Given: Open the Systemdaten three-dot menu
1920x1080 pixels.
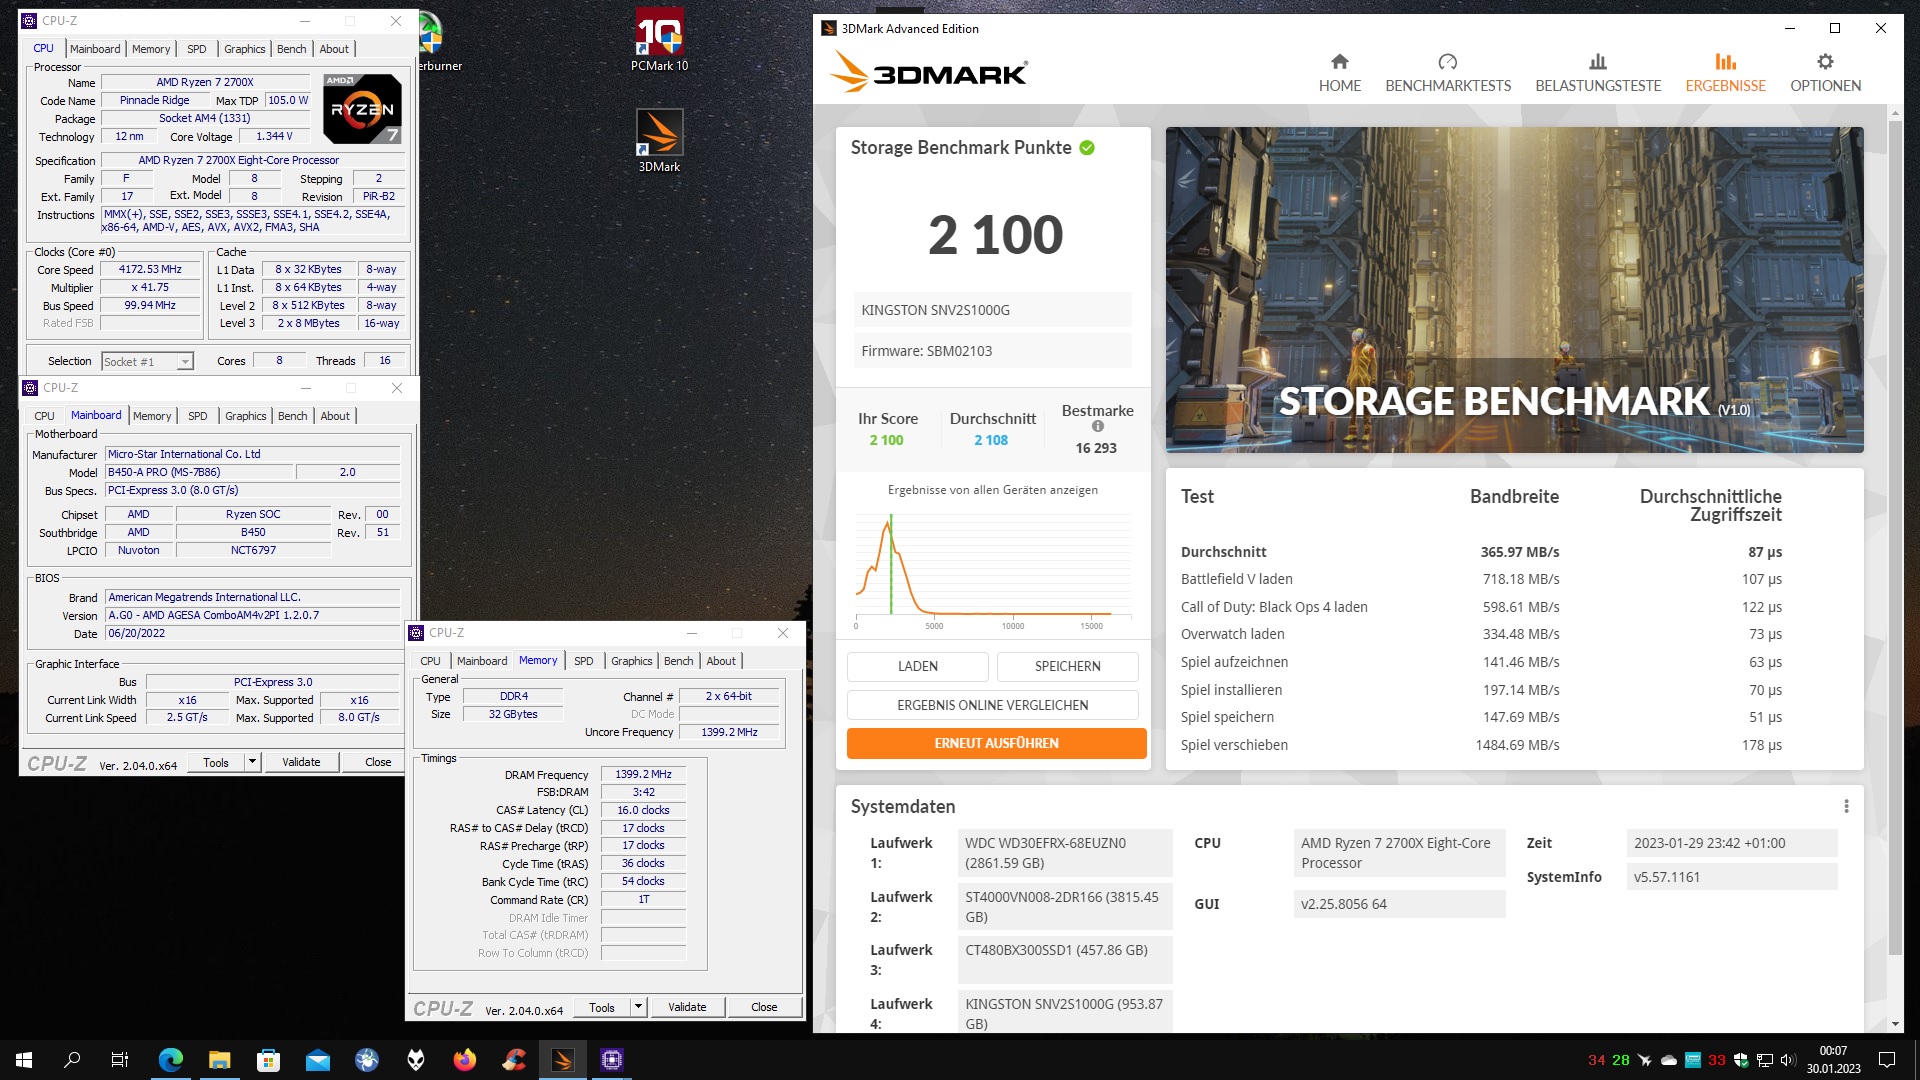Looking at the screenshot, I should click(1846, 806).
